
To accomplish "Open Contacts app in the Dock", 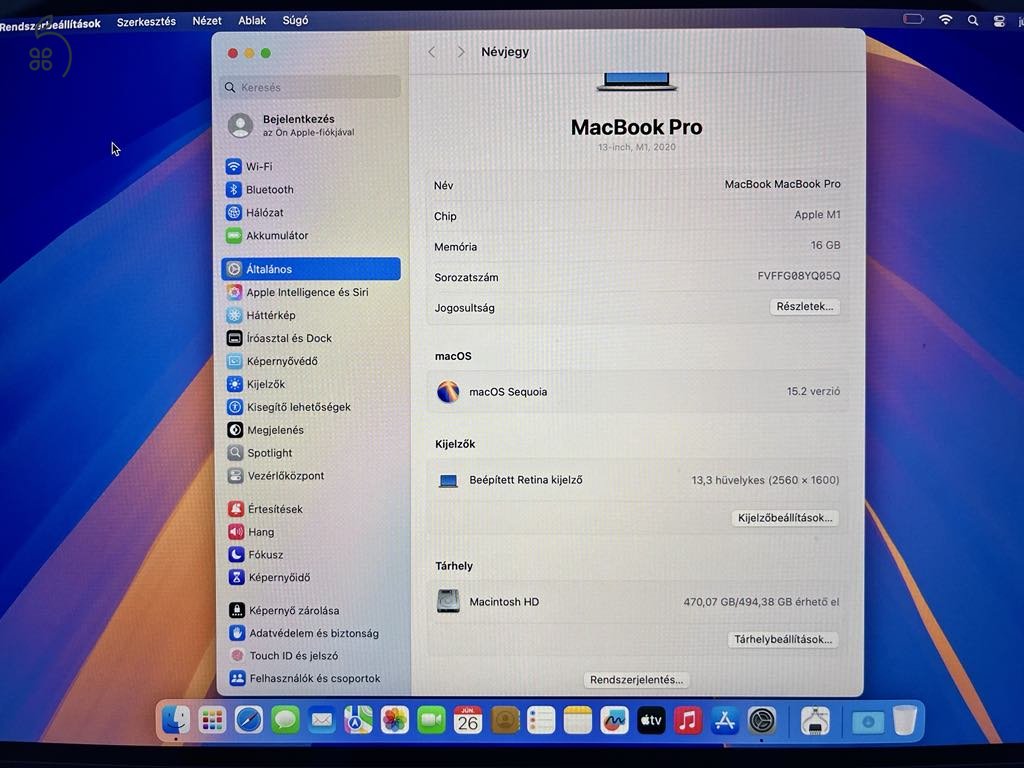I will tap(504, 720).
